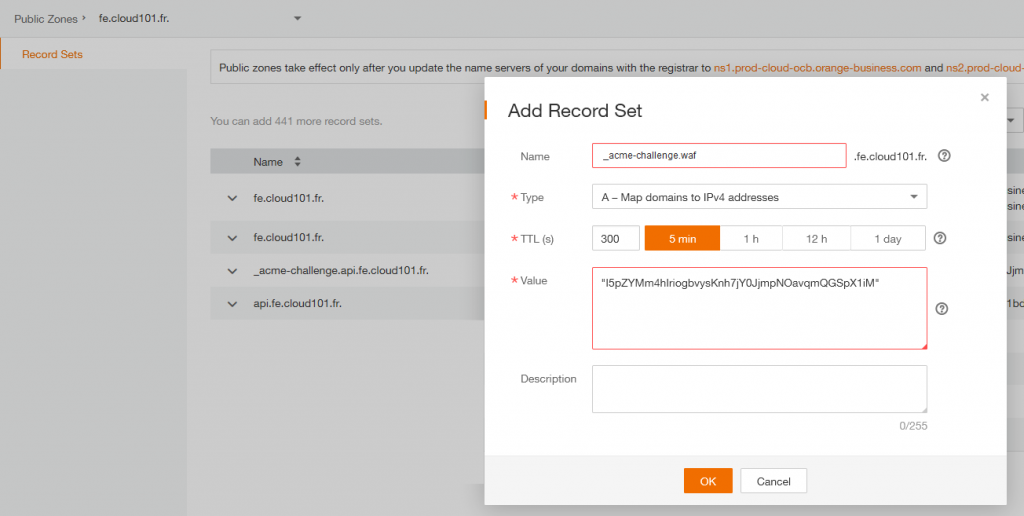Open the ns2.prod-cloud name server link
This screenshot has width=1024, height=516.
tap(985, 67)
